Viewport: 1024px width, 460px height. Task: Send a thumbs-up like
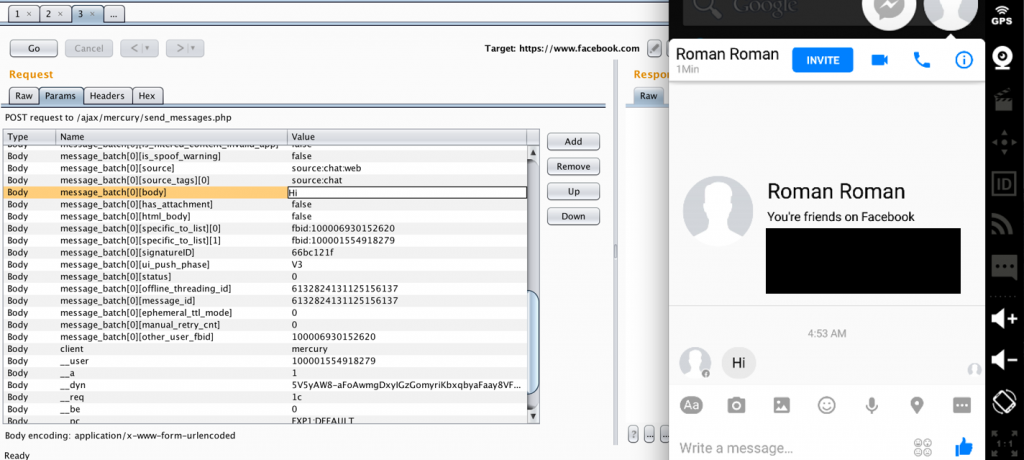click(x=964, y=448)
